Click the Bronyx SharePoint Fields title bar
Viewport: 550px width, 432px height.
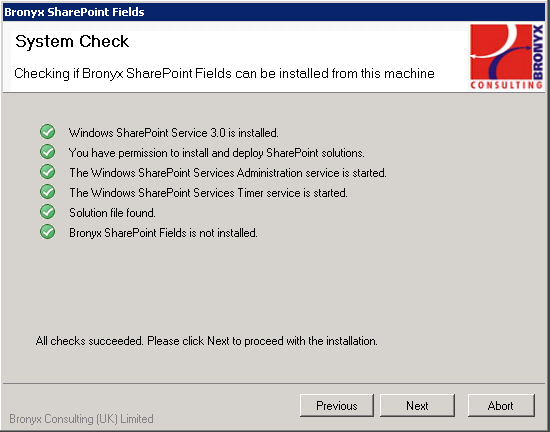pos(274,12)
